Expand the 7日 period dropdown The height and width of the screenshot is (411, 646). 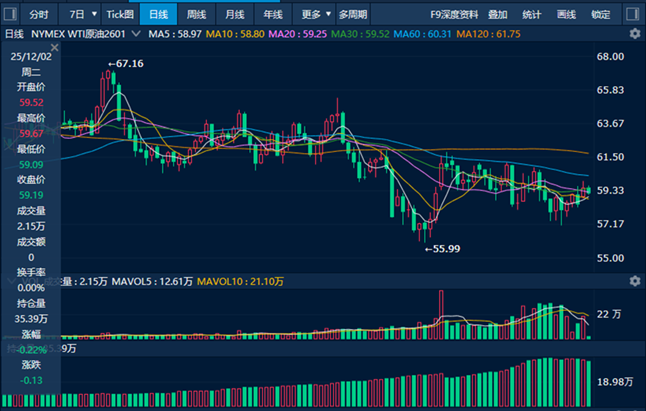(83, 15)
